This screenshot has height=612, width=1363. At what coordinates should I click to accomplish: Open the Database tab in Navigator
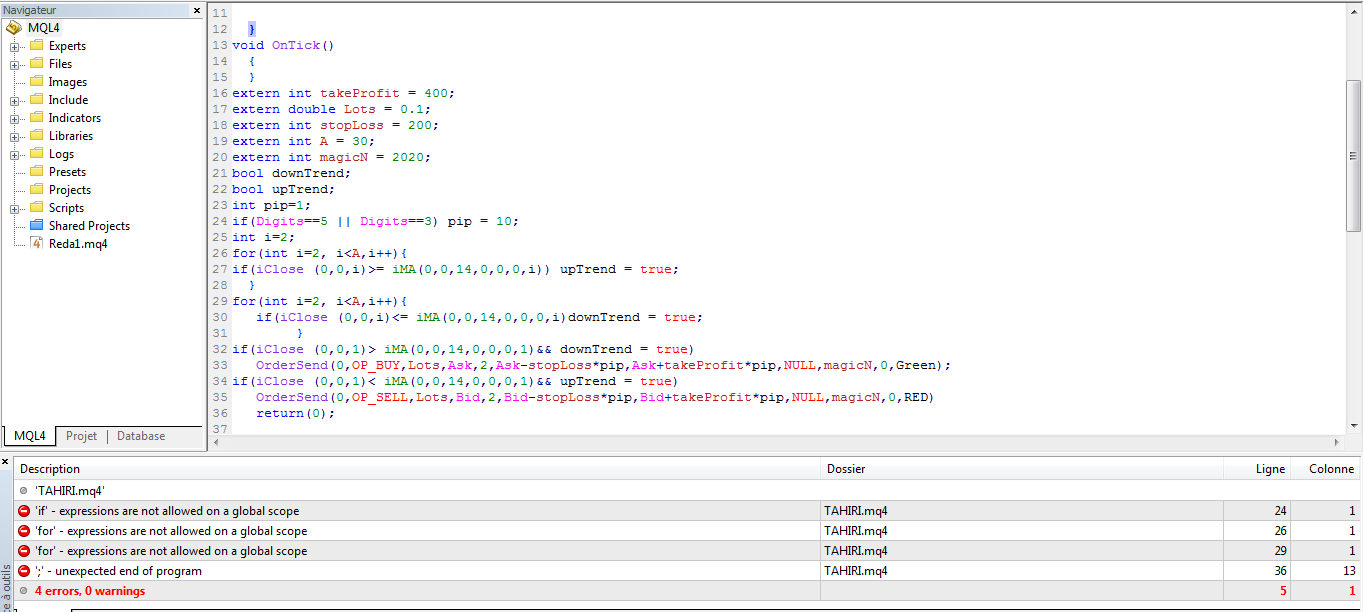pos(141,436)
